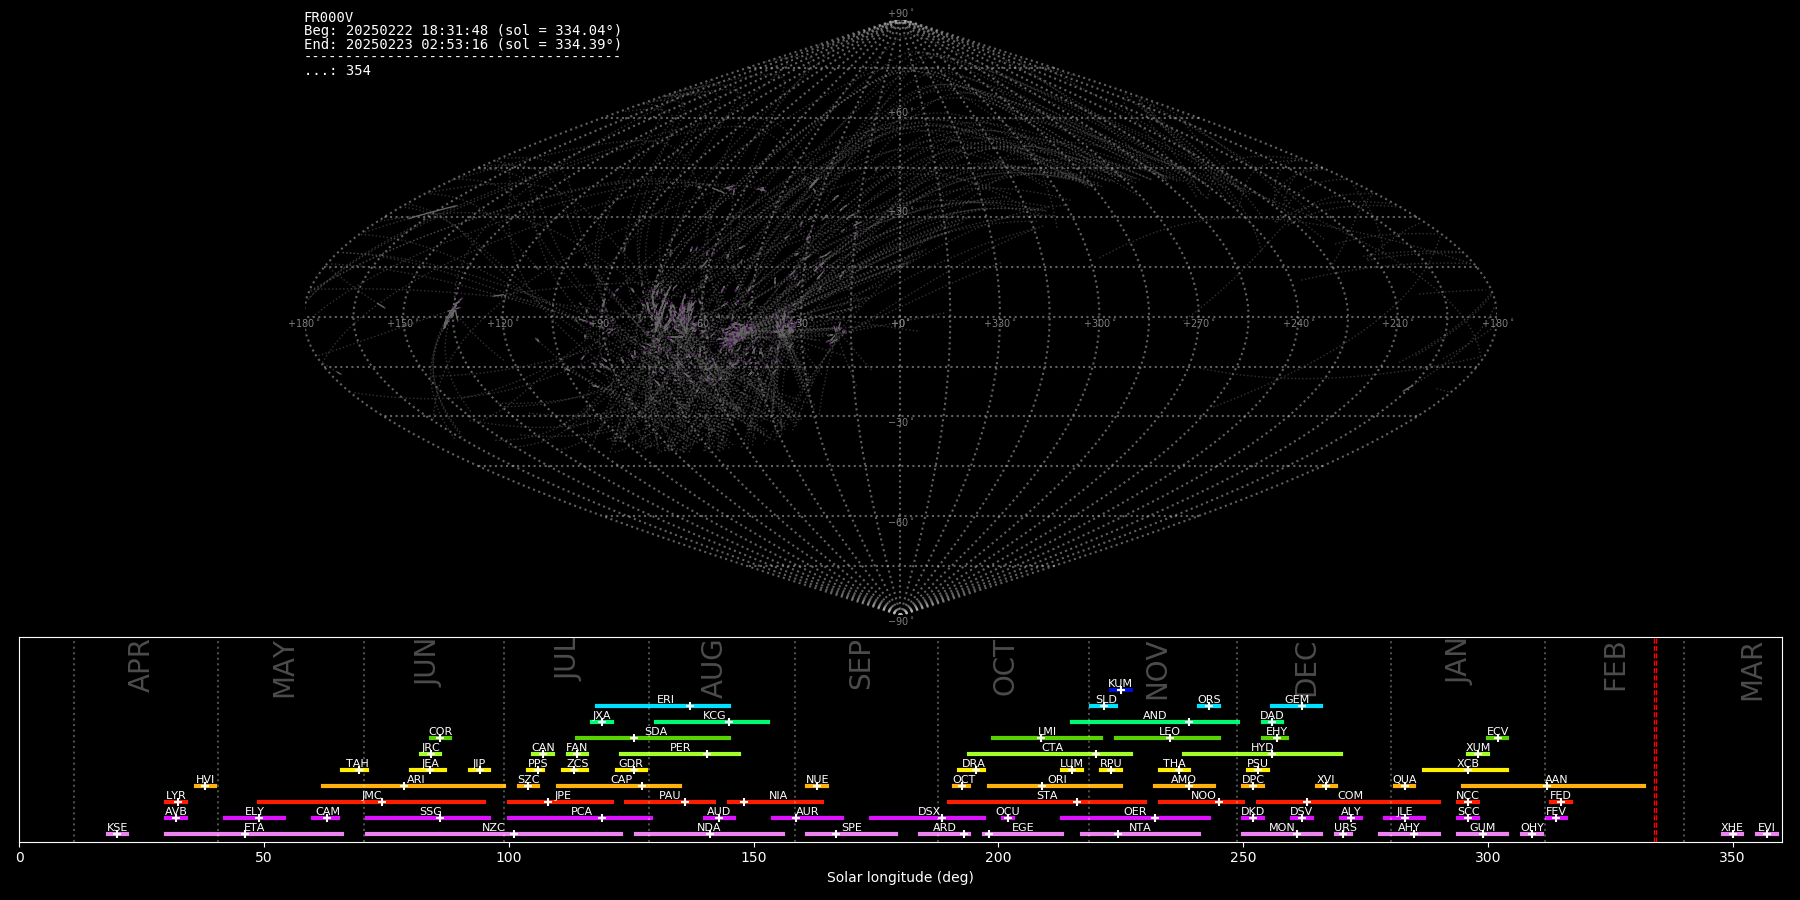Click the ORS shower label
1800x900 pixels.
[1209, 700]
